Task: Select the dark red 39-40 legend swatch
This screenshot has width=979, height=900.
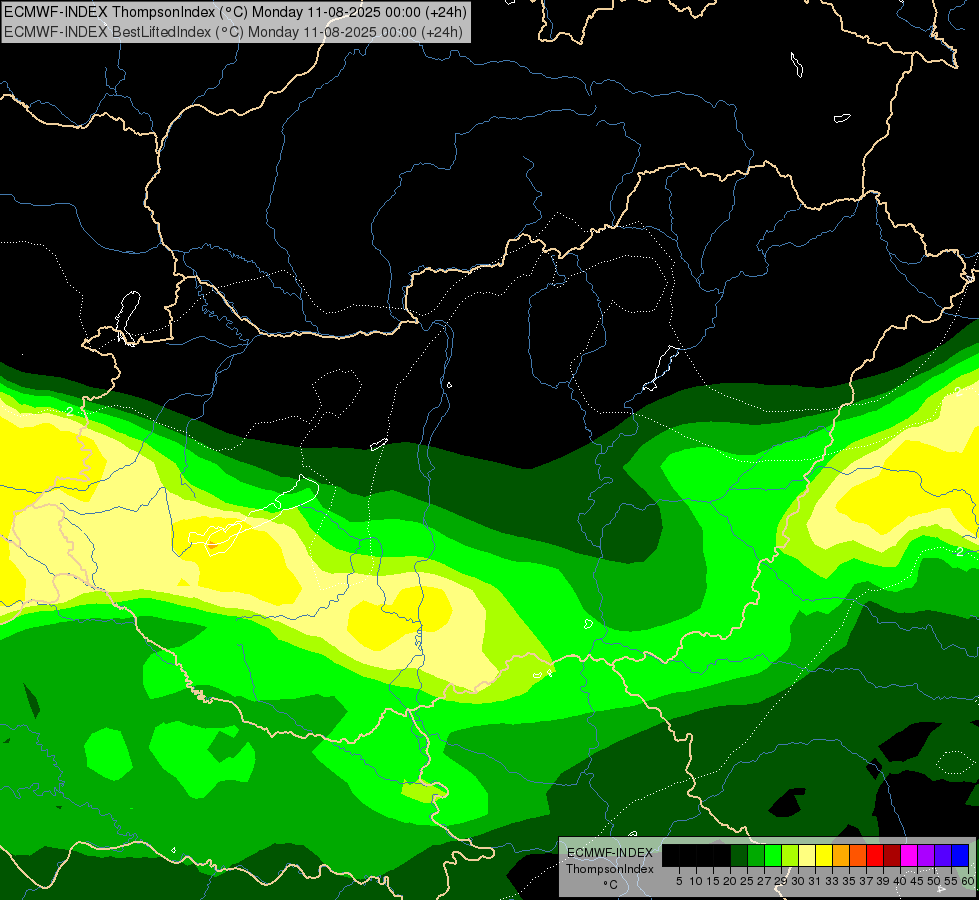Action: (892, 855)
